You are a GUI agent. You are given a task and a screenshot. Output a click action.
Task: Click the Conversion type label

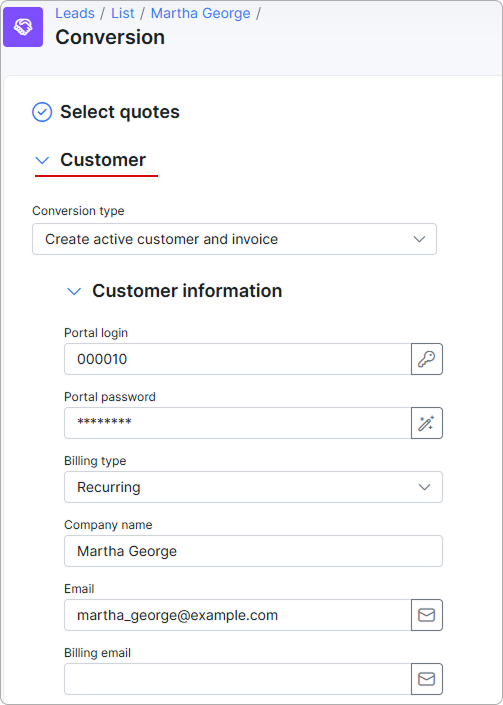point(78,211)
